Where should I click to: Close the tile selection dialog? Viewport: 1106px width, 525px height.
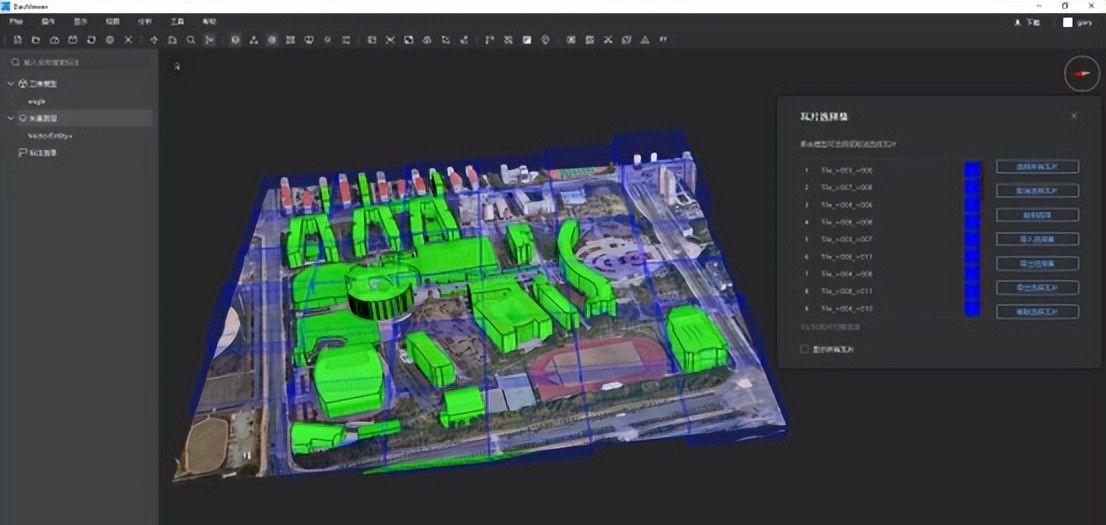[x=1074, y=116]
